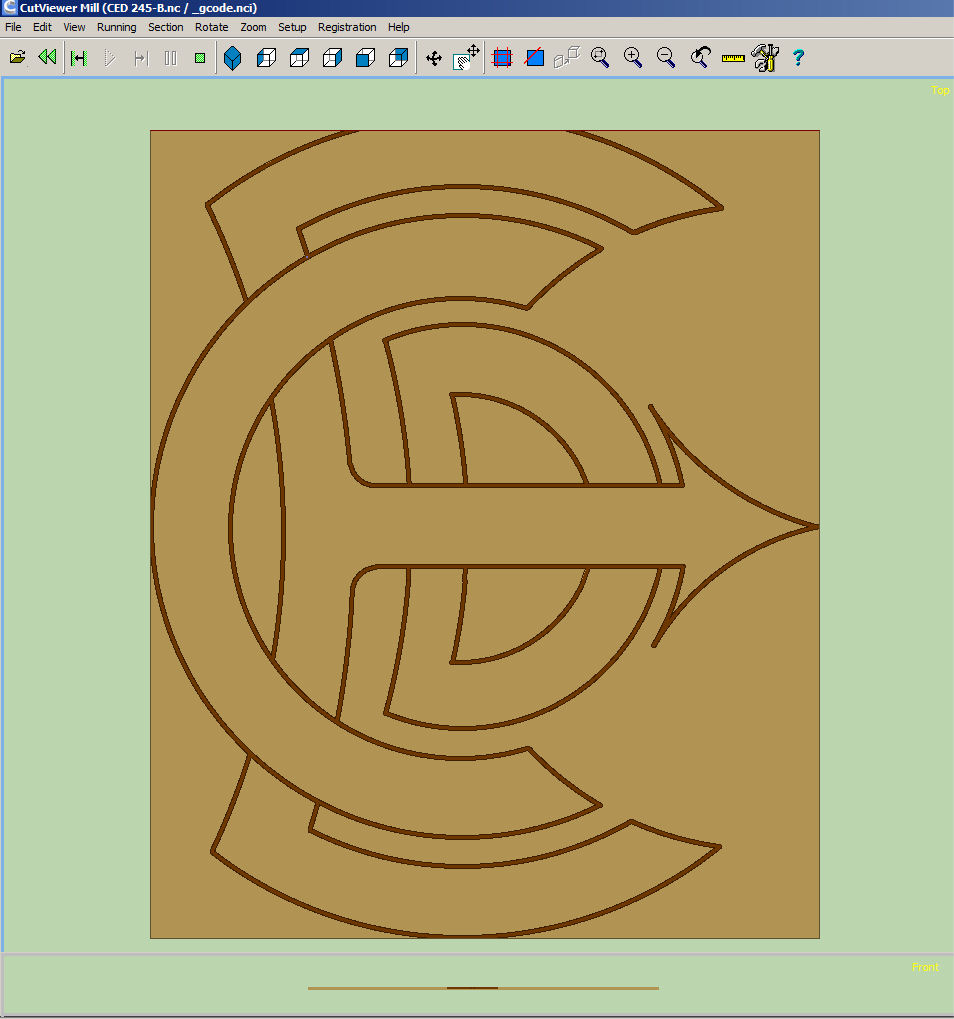Select the isometric solid cube view icon
This screenshot has width=954, height=1019.
[x=233, y=58]
